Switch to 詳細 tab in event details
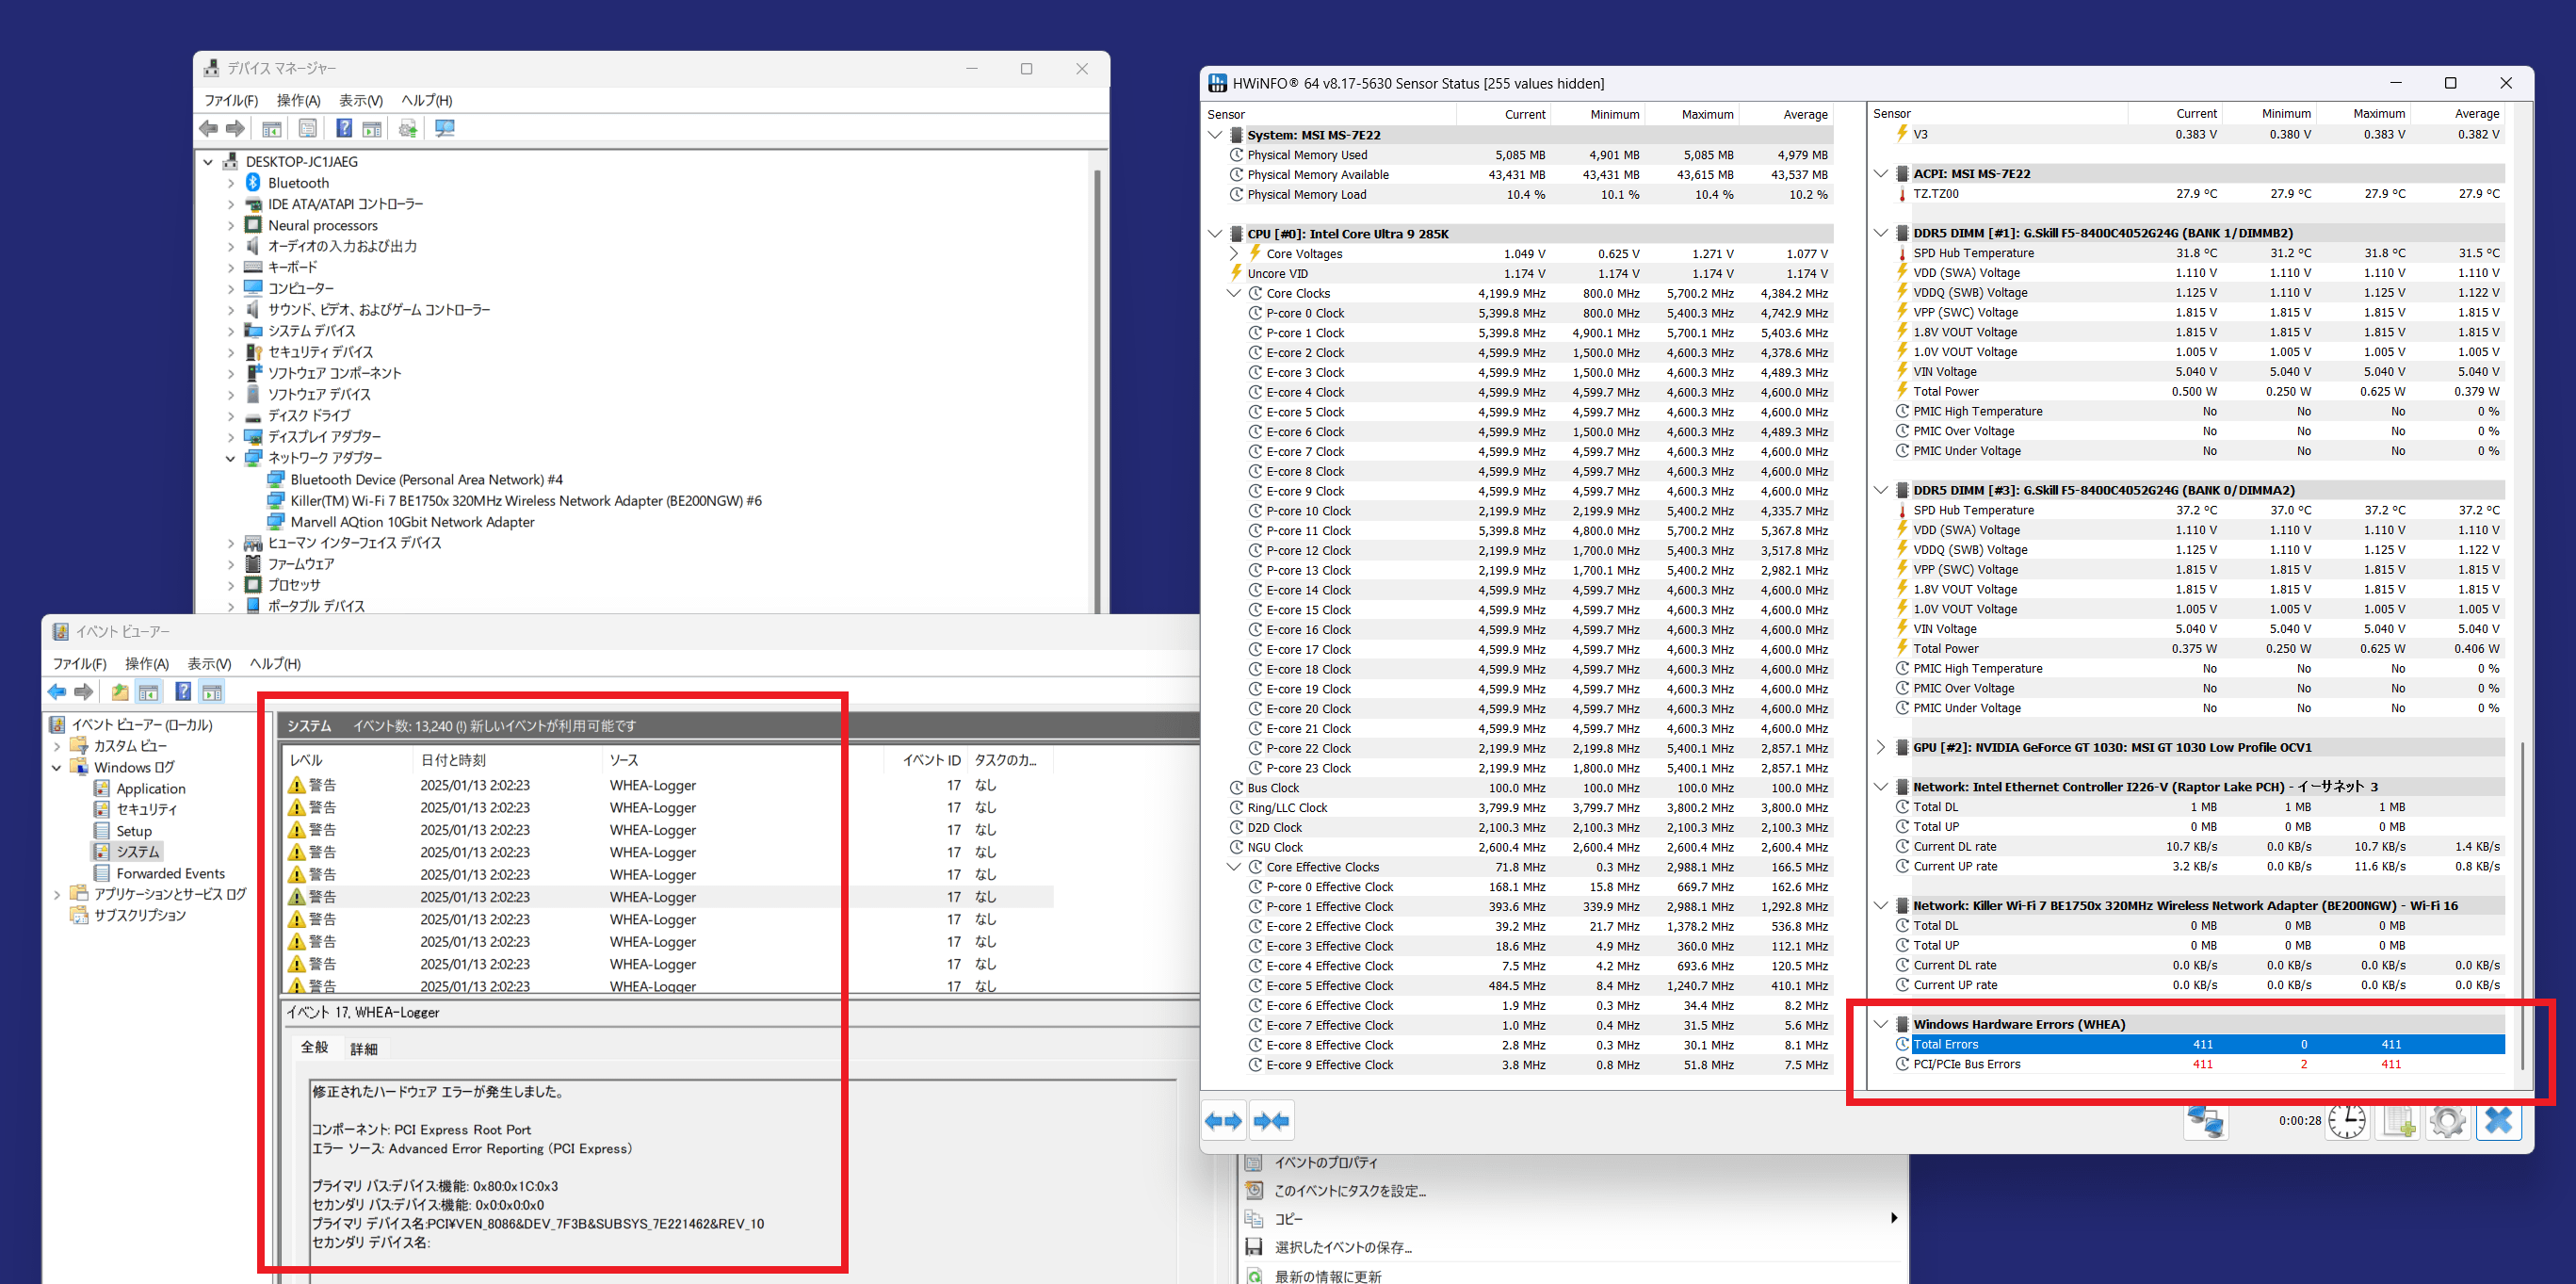Screen dimensions: 2576x1284 click(364, 1048)
